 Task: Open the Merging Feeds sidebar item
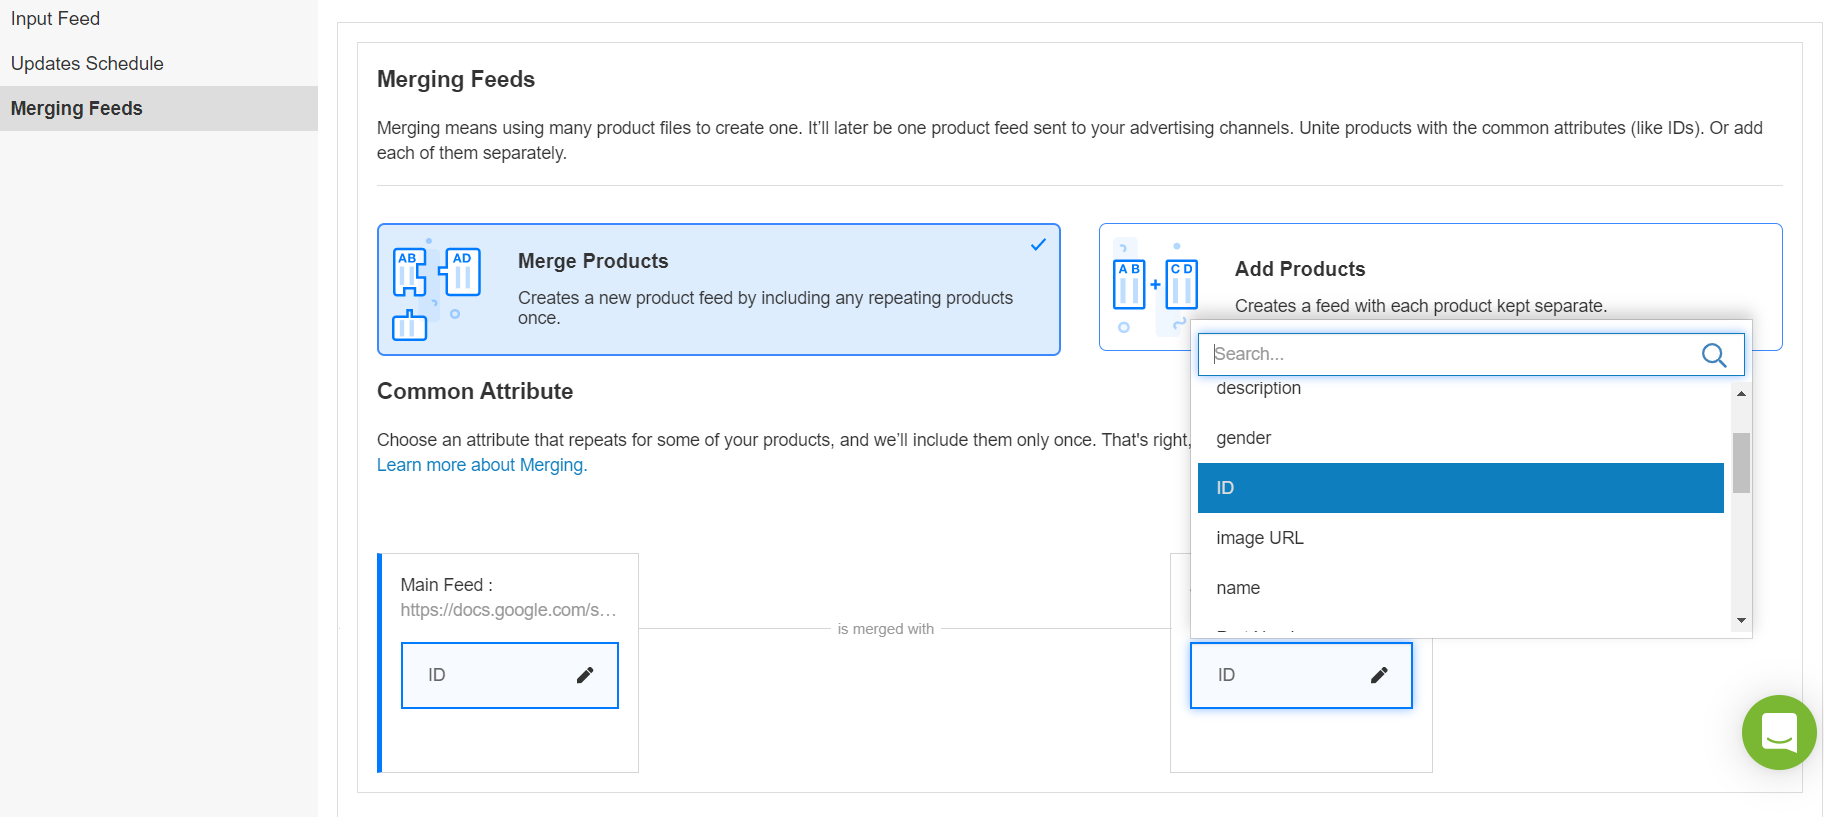(77, 108)
